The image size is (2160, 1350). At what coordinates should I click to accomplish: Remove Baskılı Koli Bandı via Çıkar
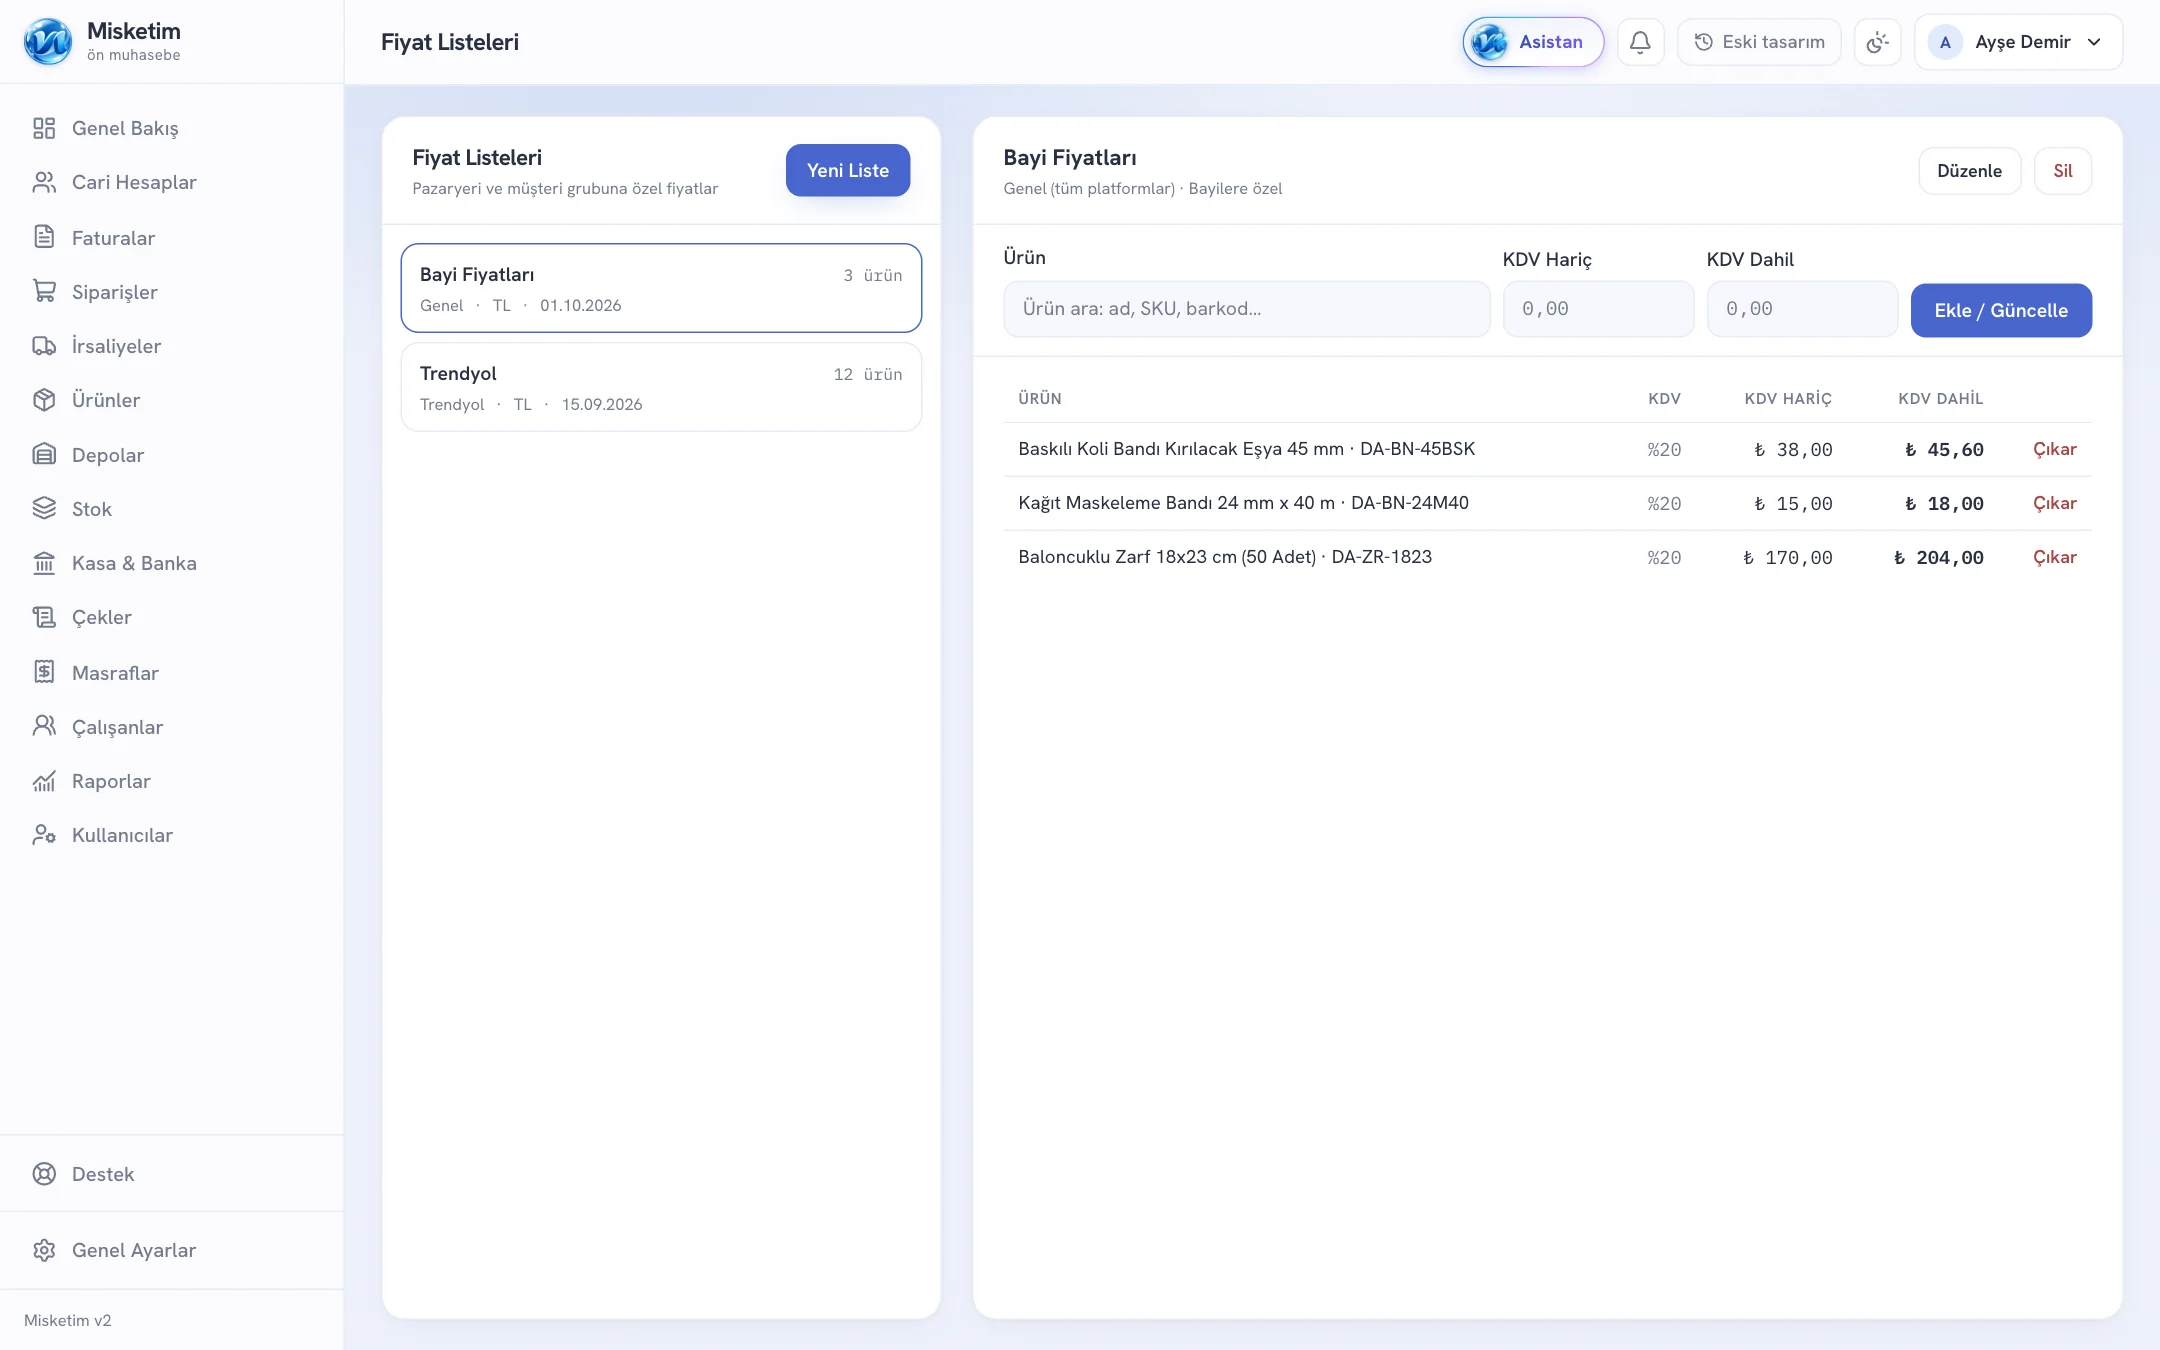pos(2054,449)
